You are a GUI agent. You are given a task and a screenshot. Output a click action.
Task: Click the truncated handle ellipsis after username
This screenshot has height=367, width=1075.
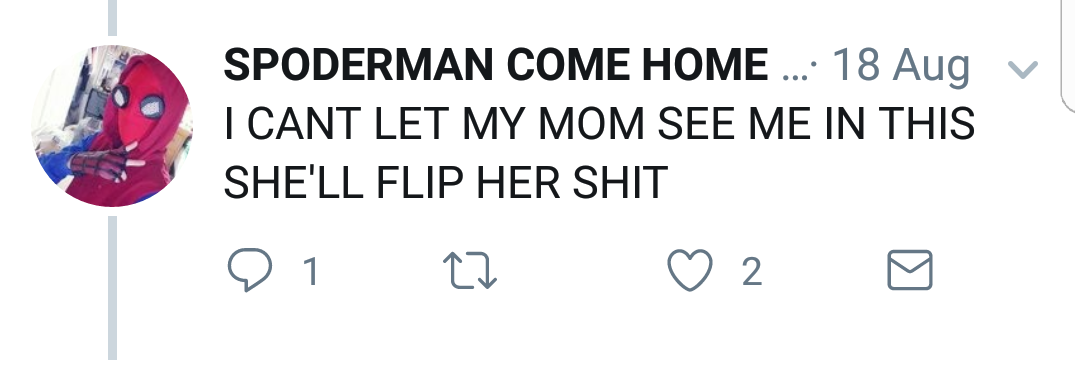click(796, 72)
